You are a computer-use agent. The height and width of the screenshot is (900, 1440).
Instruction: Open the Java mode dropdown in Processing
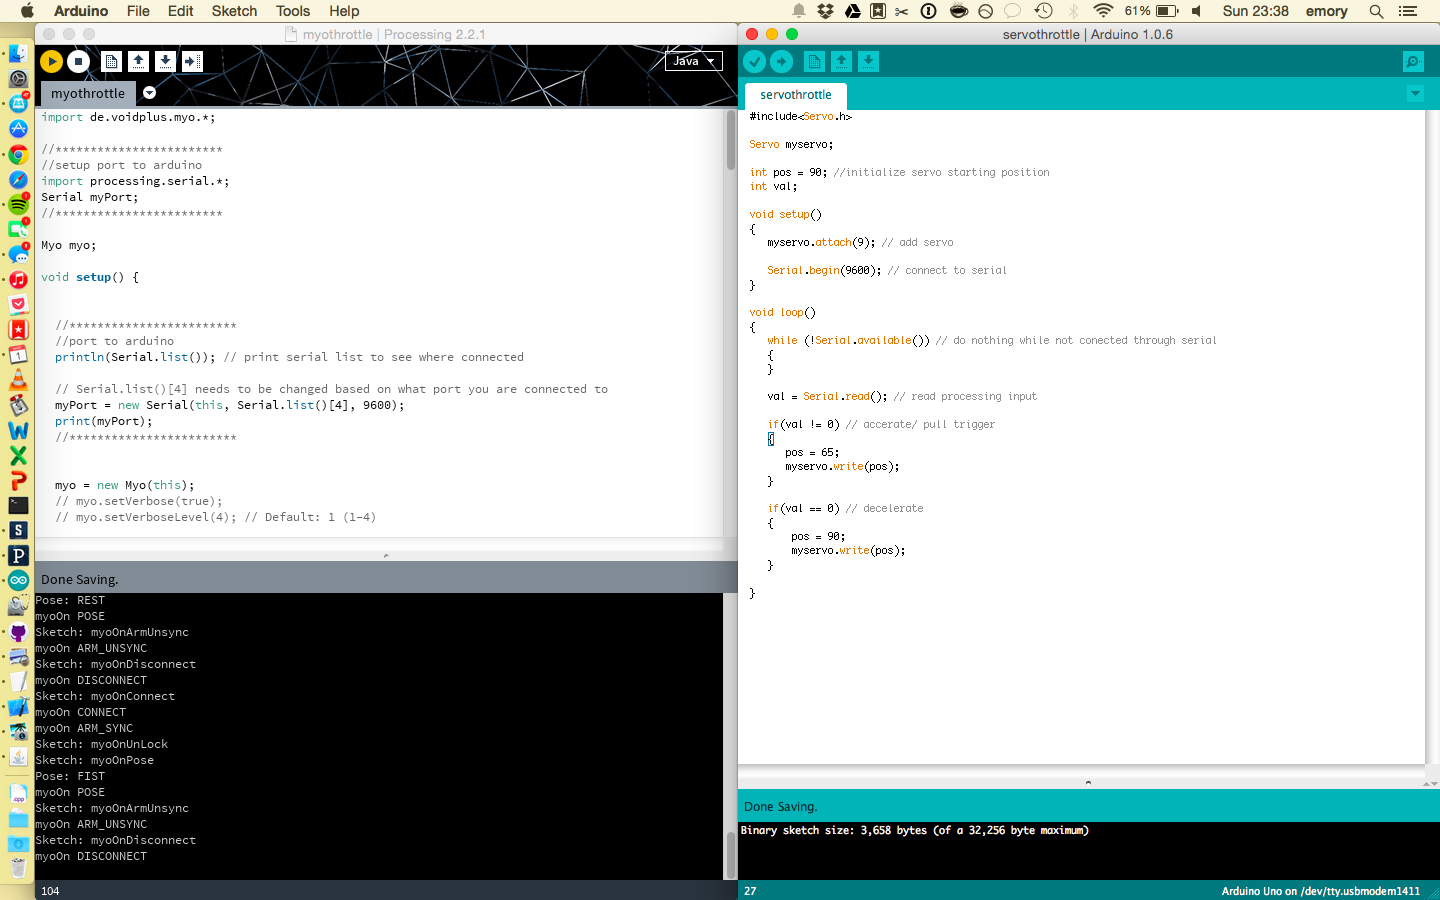point(693,61)
